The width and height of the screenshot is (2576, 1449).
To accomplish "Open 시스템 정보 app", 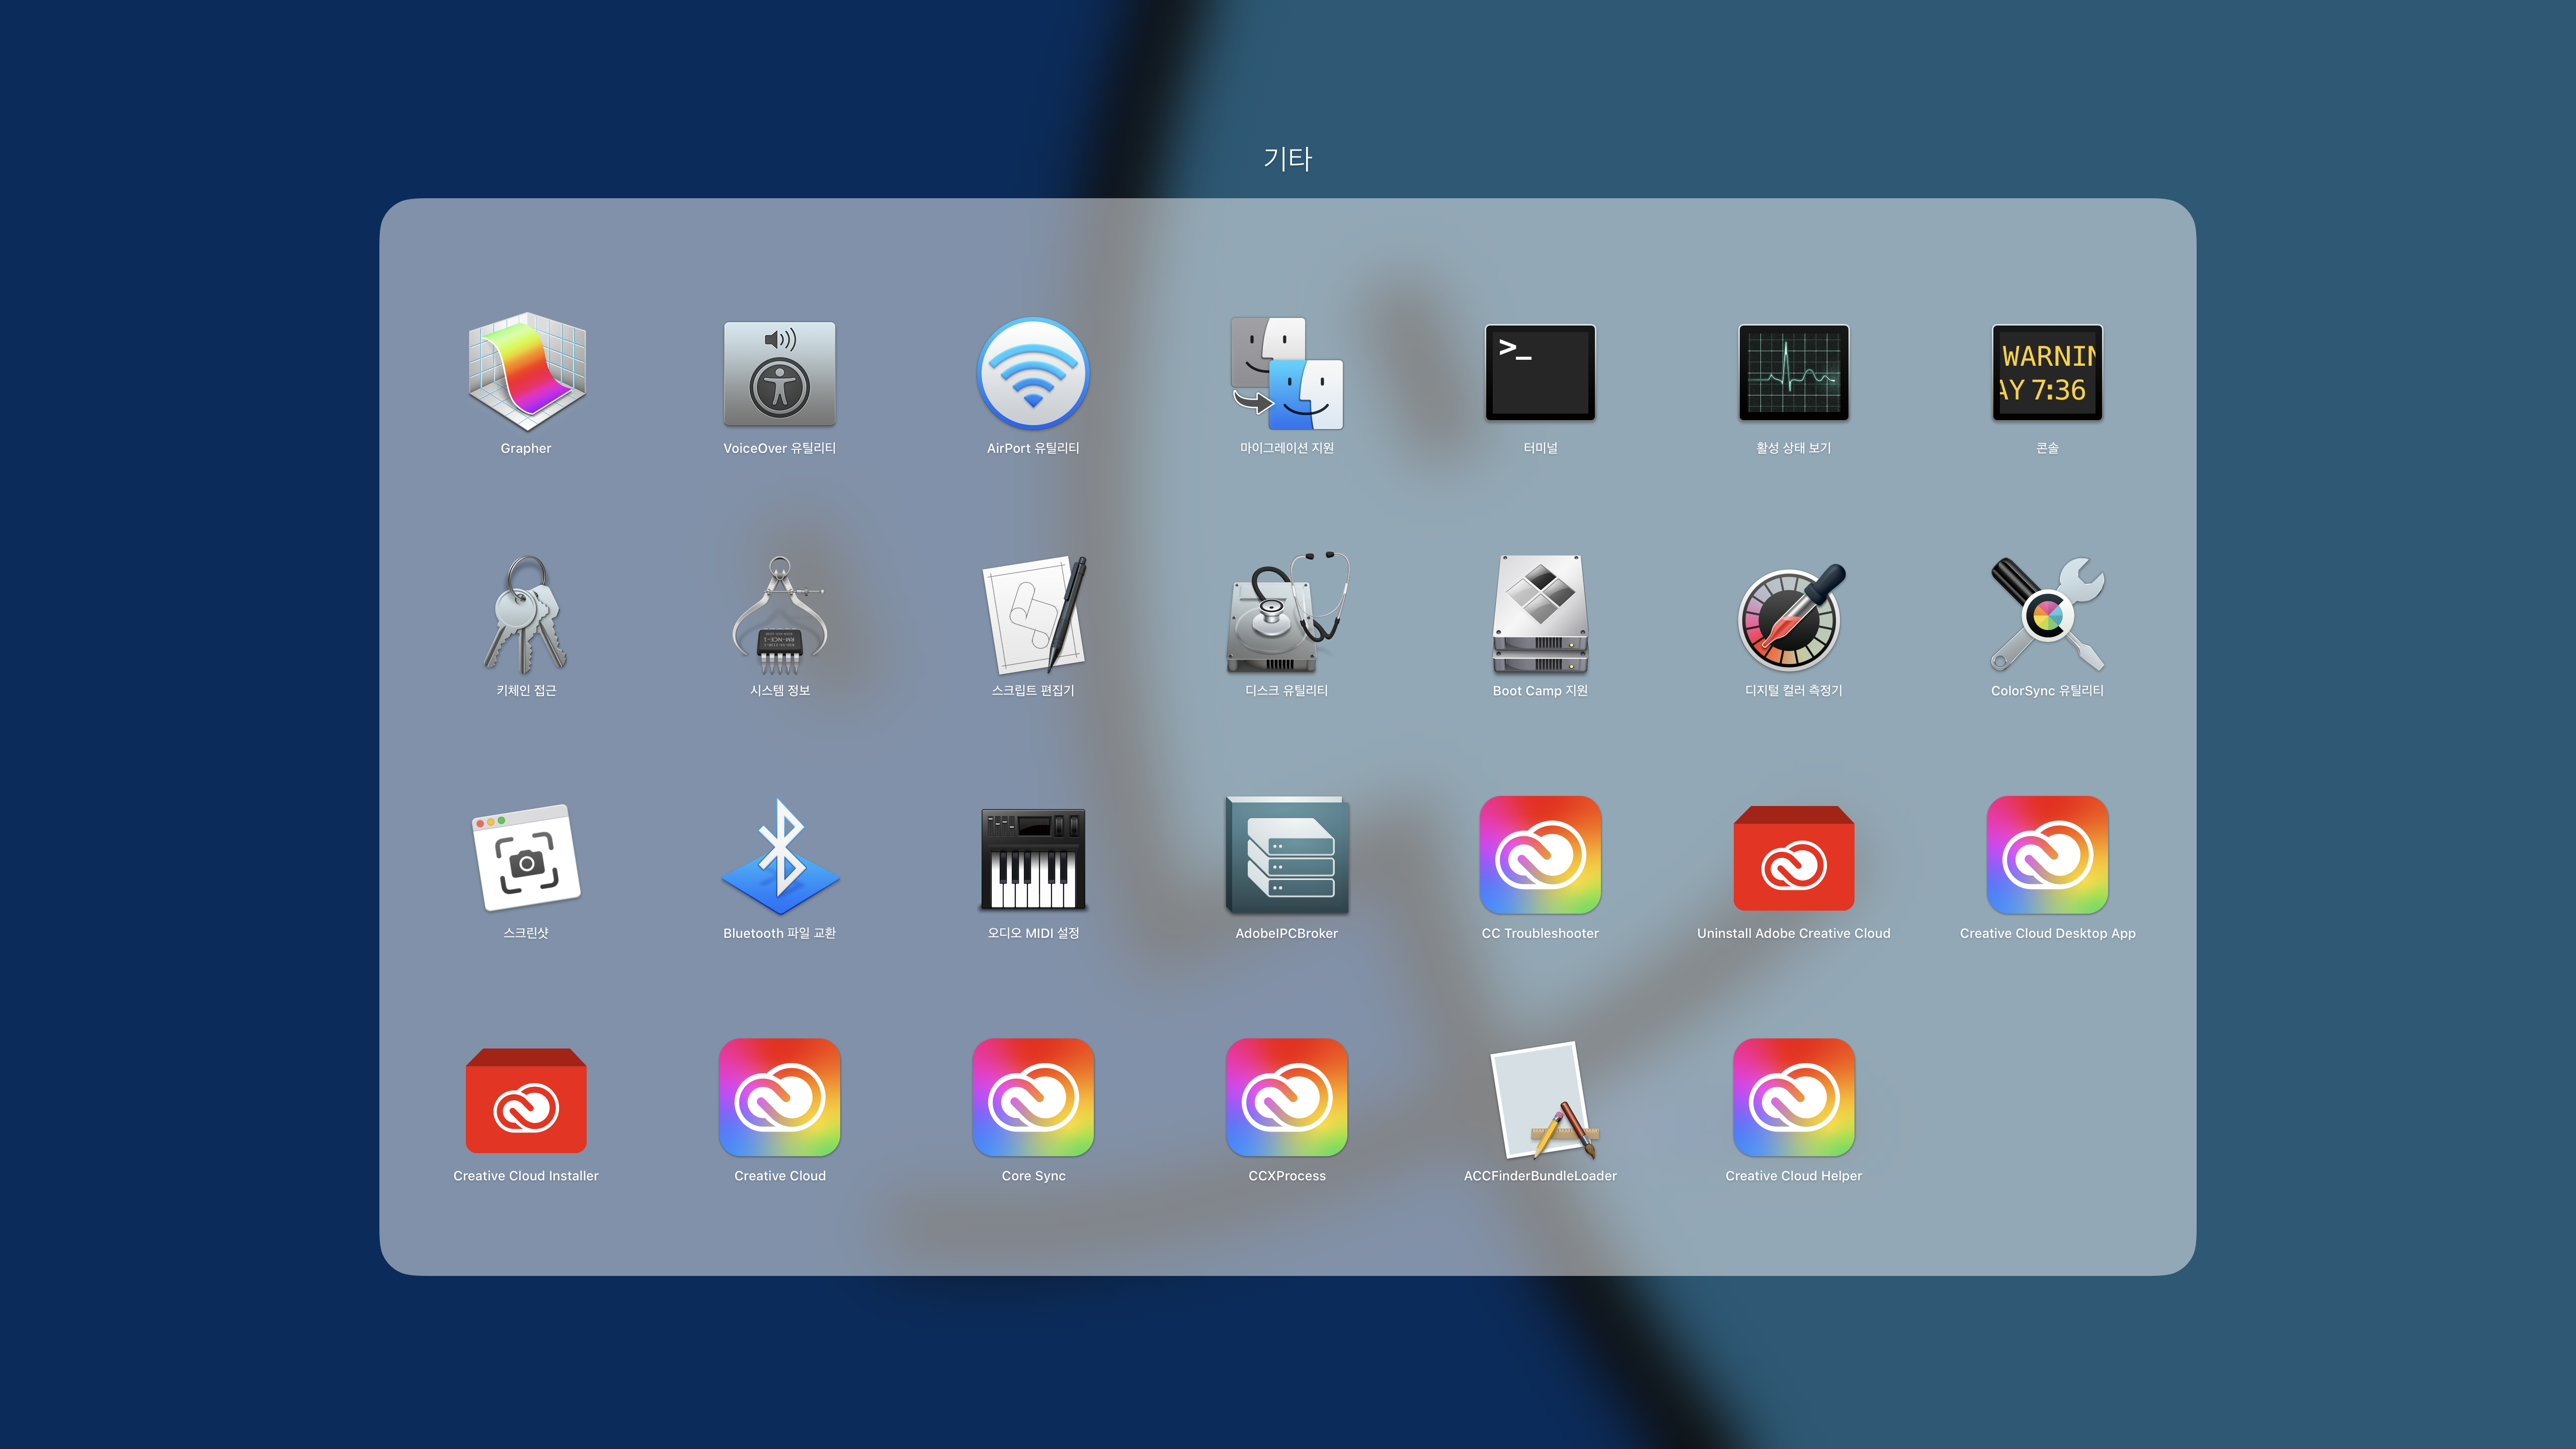I will [x=779, y=614].
